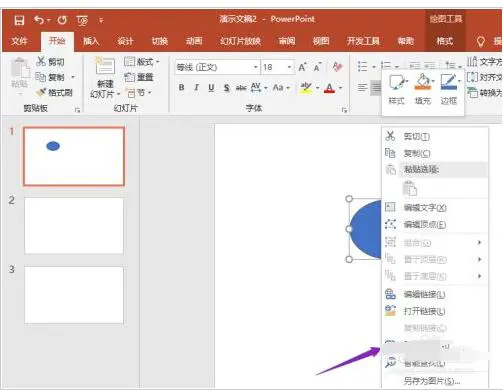Viewport: 503px width, 390px height.
Task: Select the slide 3 thumbnail
Action: click(74, 295)
